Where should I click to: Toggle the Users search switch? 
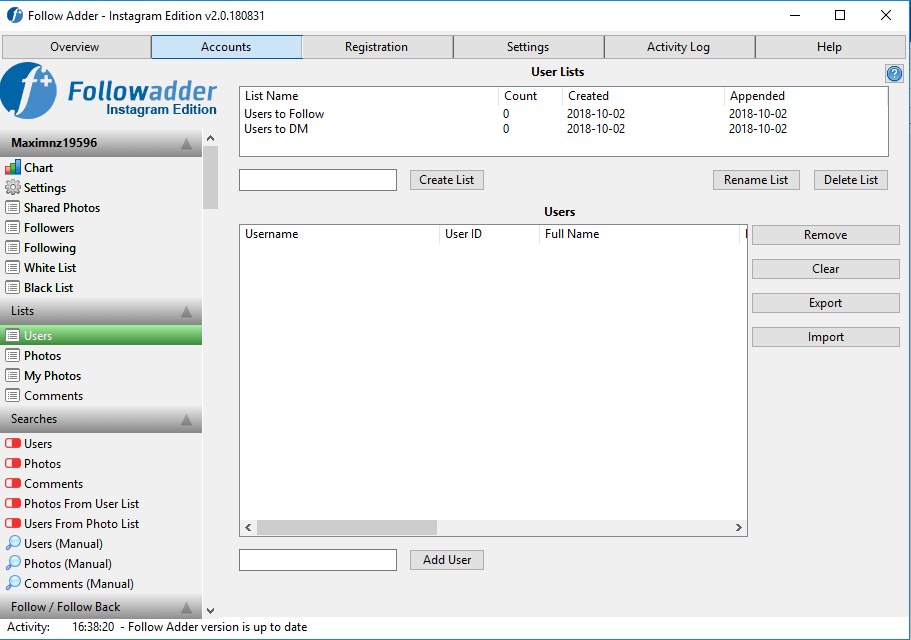point(13,444)
